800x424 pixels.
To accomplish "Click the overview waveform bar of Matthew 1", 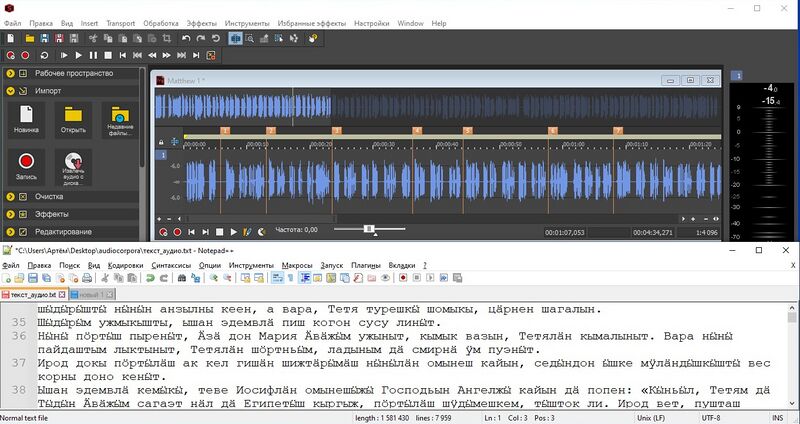I will (438, 107).
